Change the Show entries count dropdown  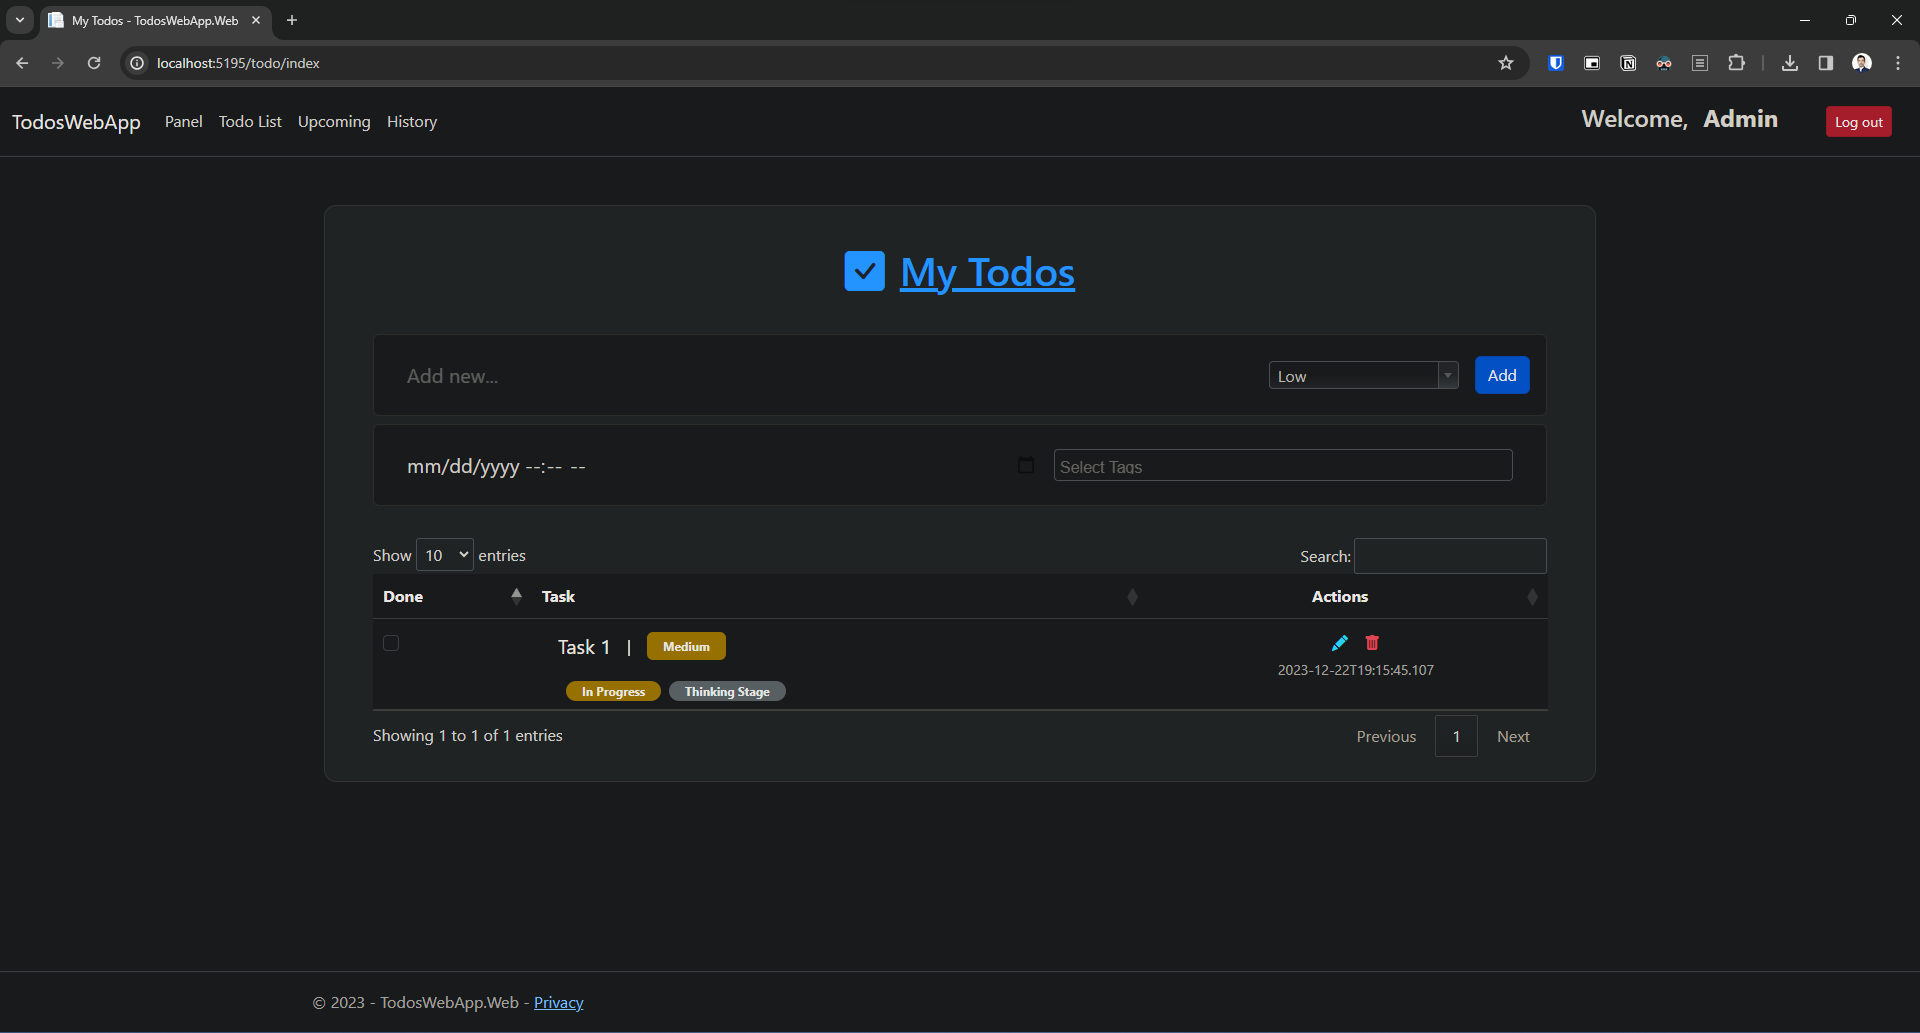(445, 555)
